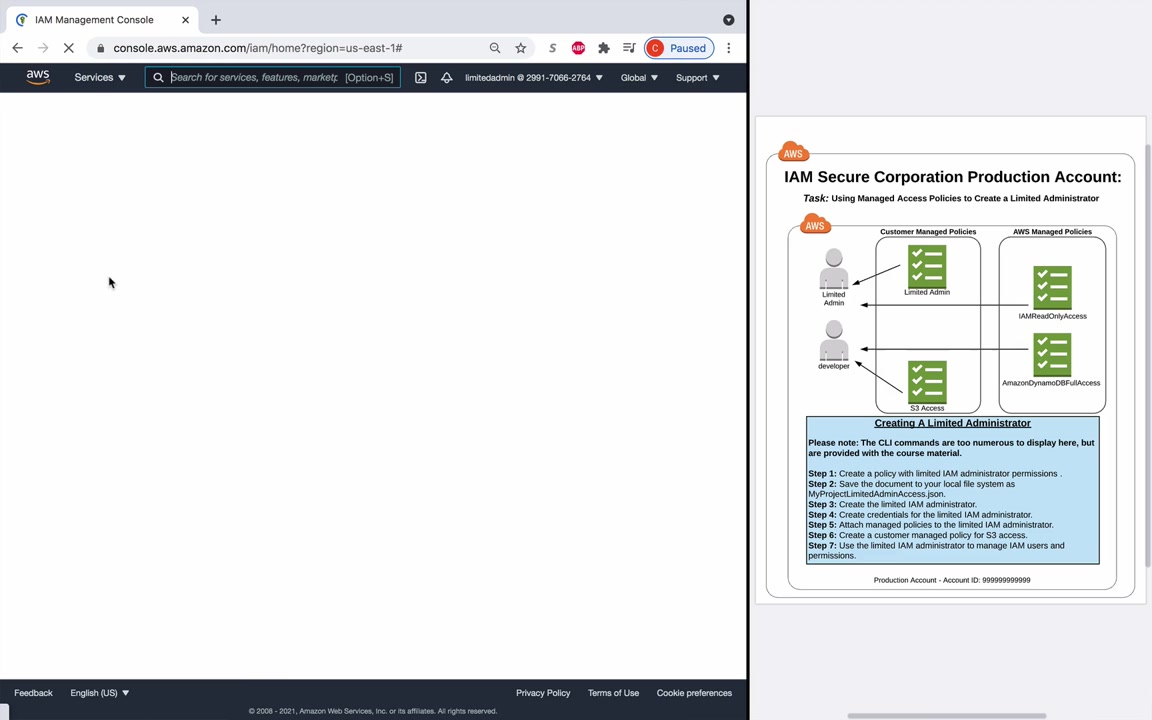Select the URL in the address bar

[x=258, y=48]
